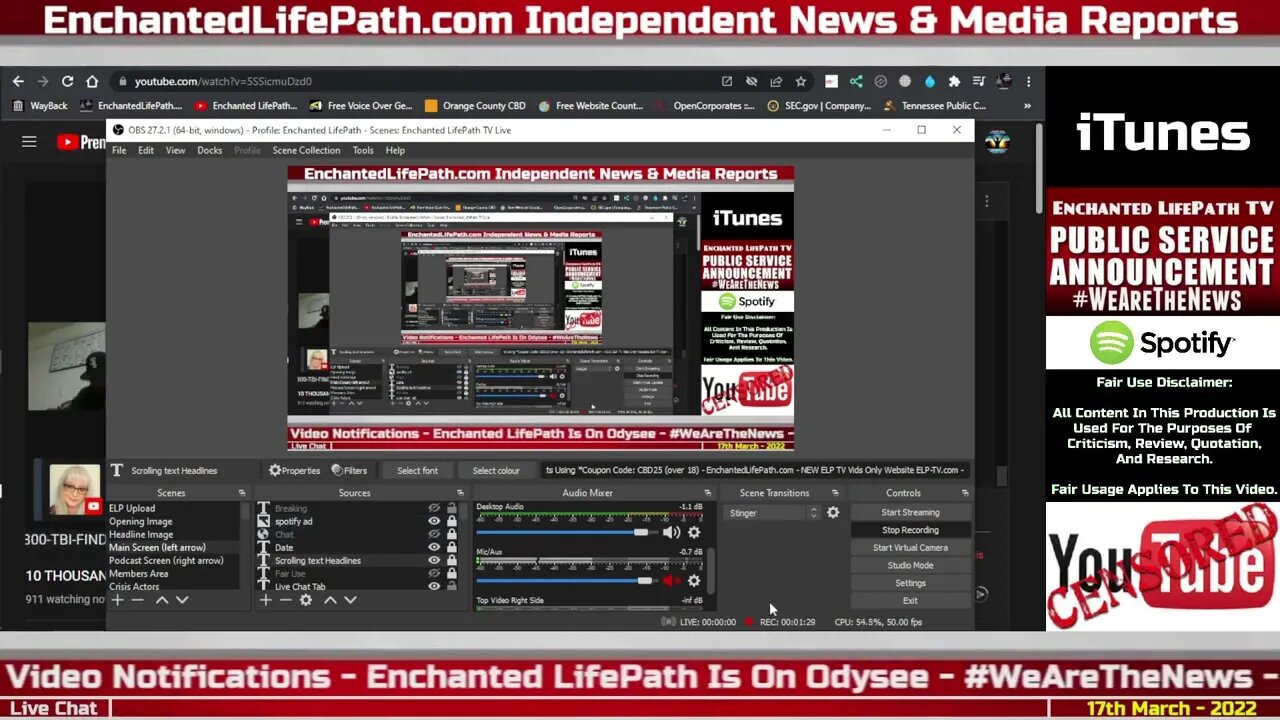Open transition properties gear icon

pos(833,513)
